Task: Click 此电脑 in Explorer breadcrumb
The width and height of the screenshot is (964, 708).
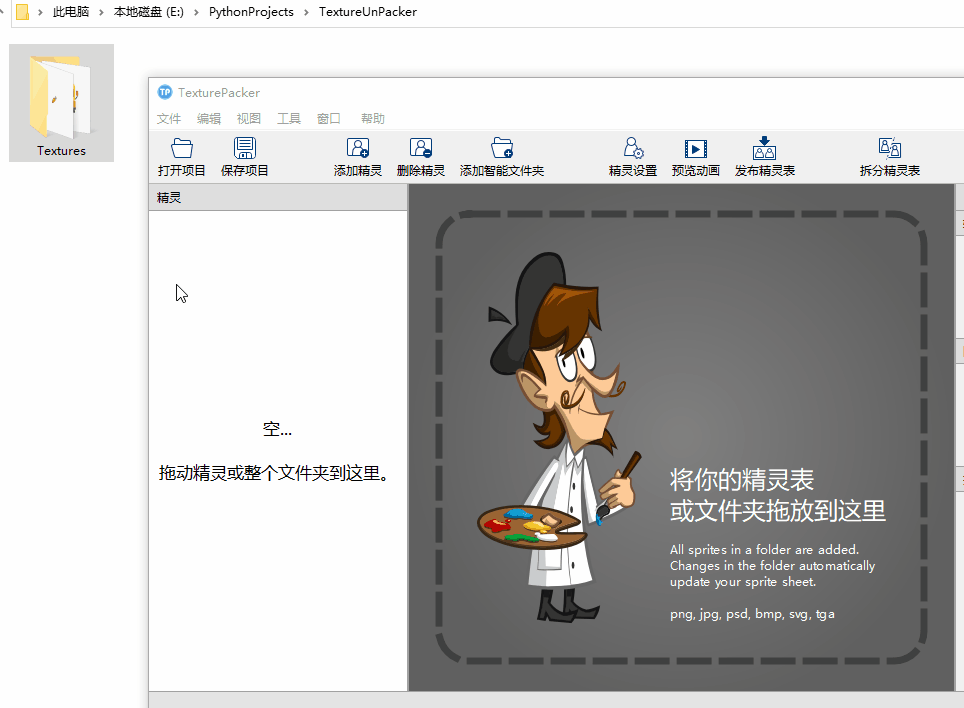Action: pos(71,12)
